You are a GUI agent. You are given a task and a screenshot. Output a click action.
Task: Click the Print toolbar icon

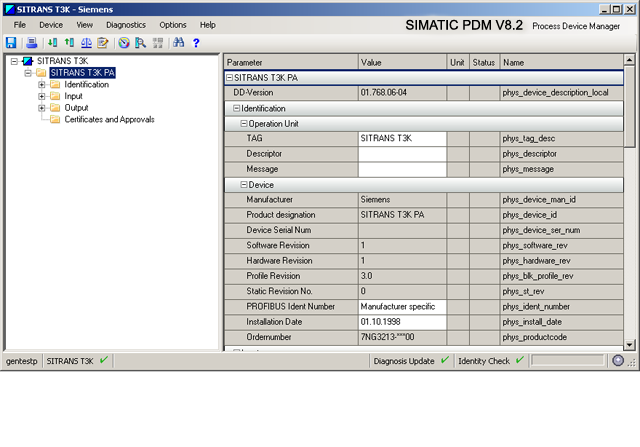pyautogui.click(x=32, y=43)
